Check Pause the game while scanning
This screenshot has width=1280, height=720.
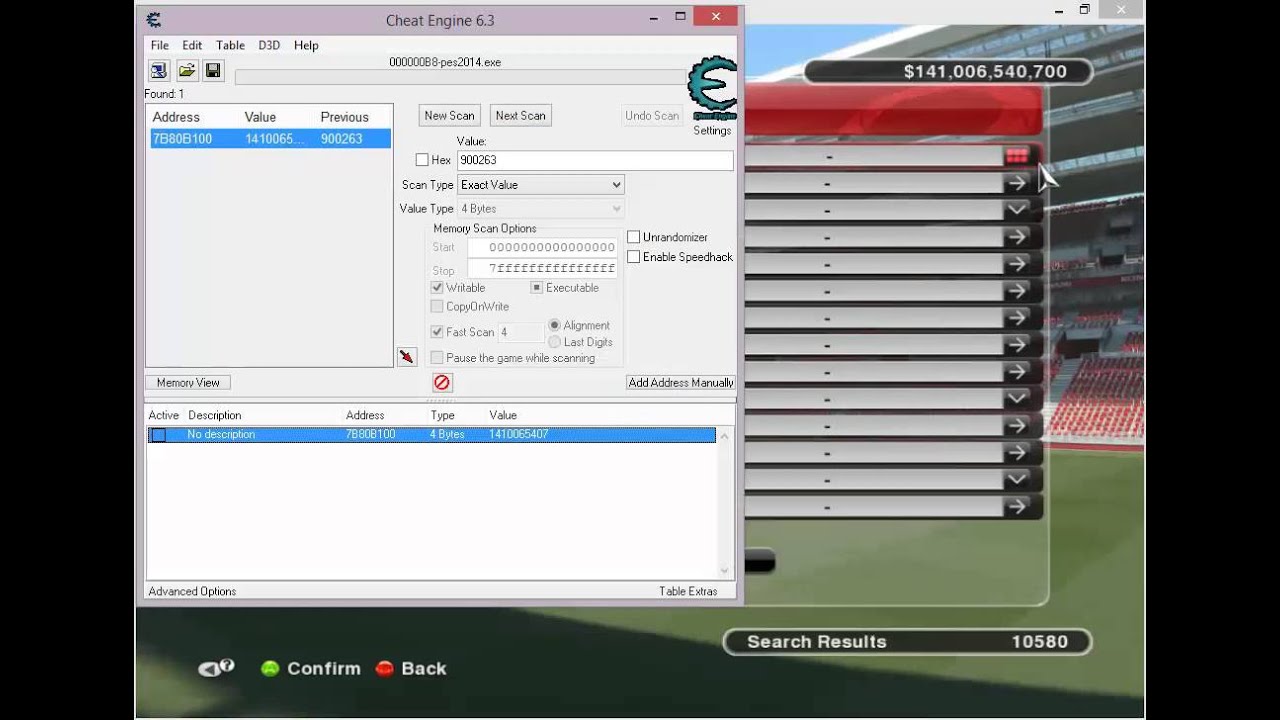point(437,358)
